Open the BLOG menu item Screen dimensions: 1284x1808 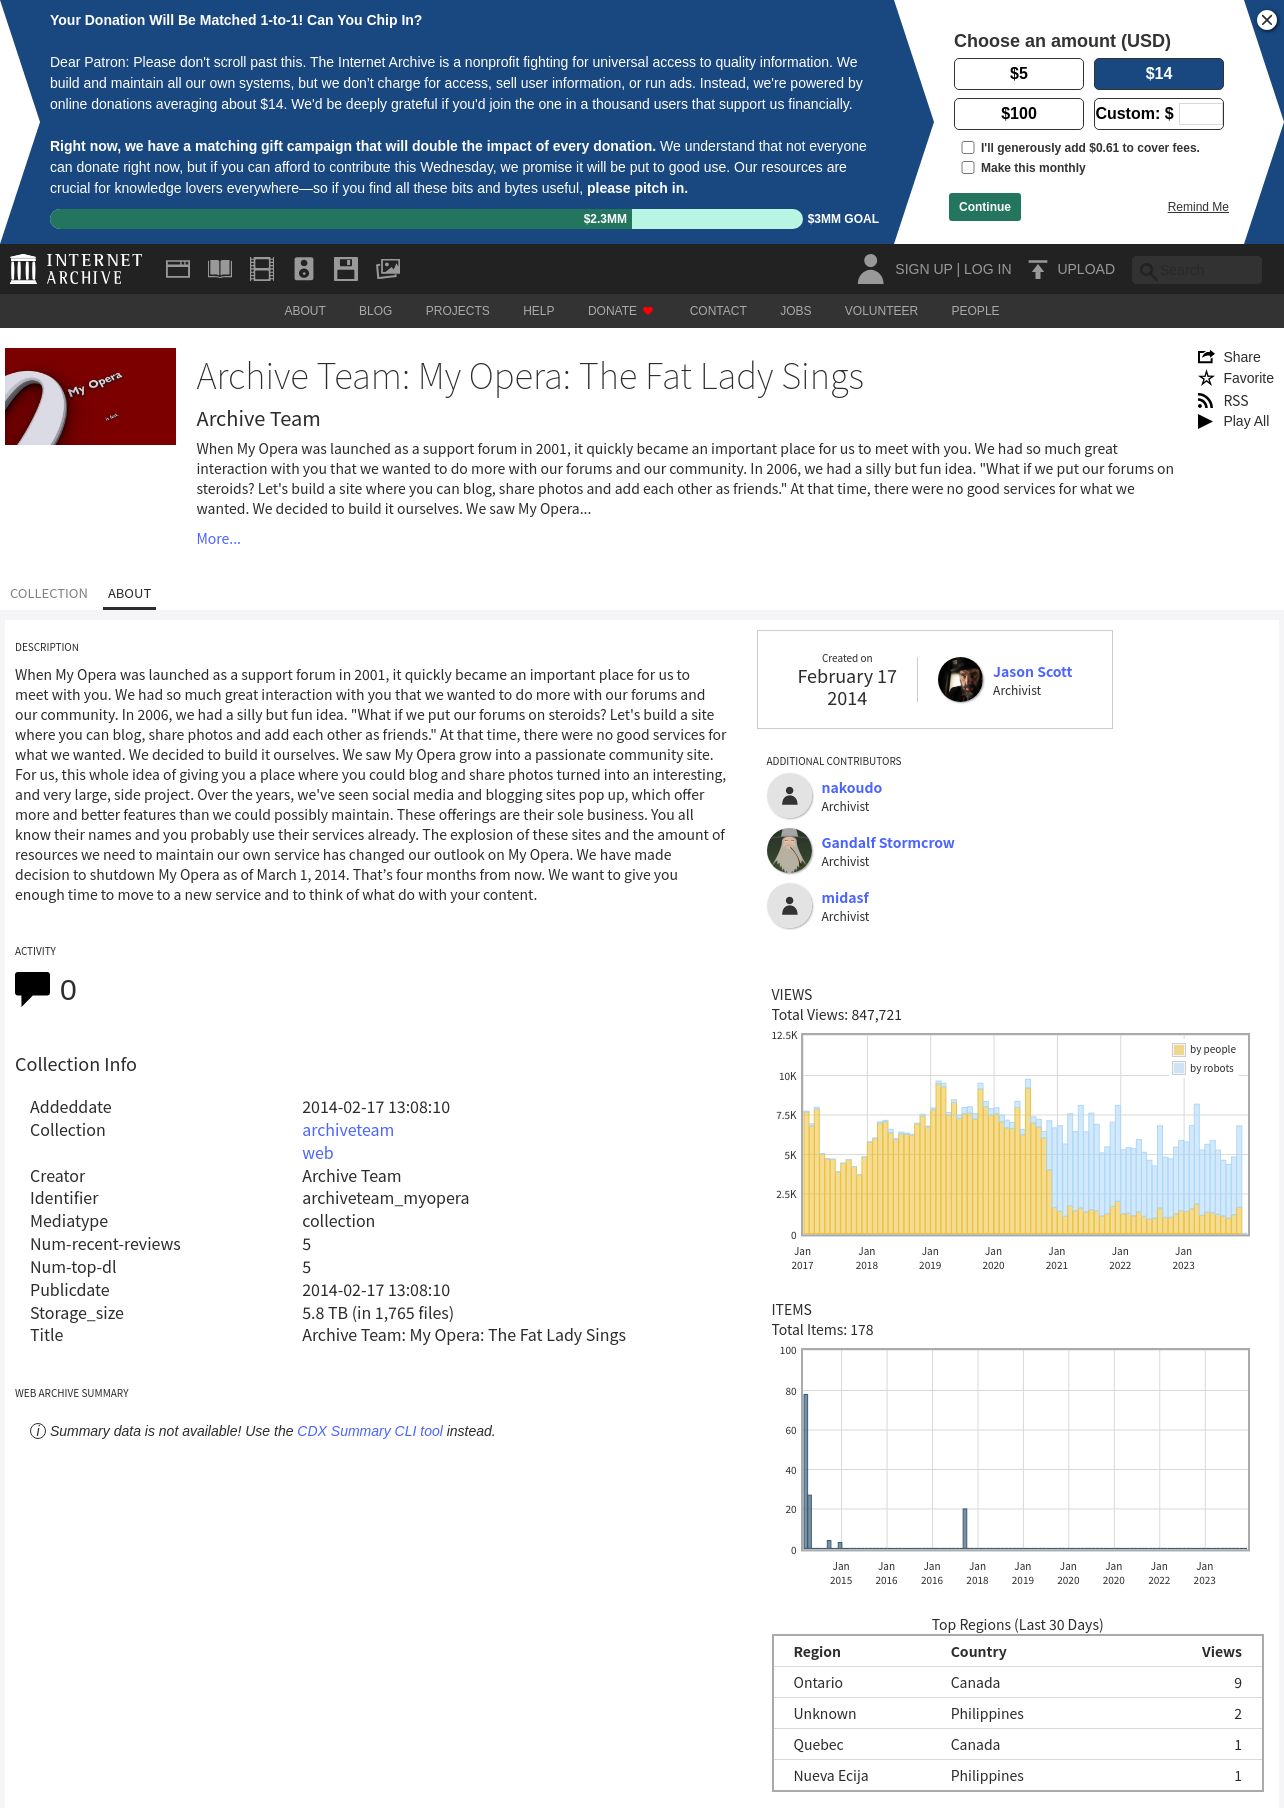tap(375, 311)
